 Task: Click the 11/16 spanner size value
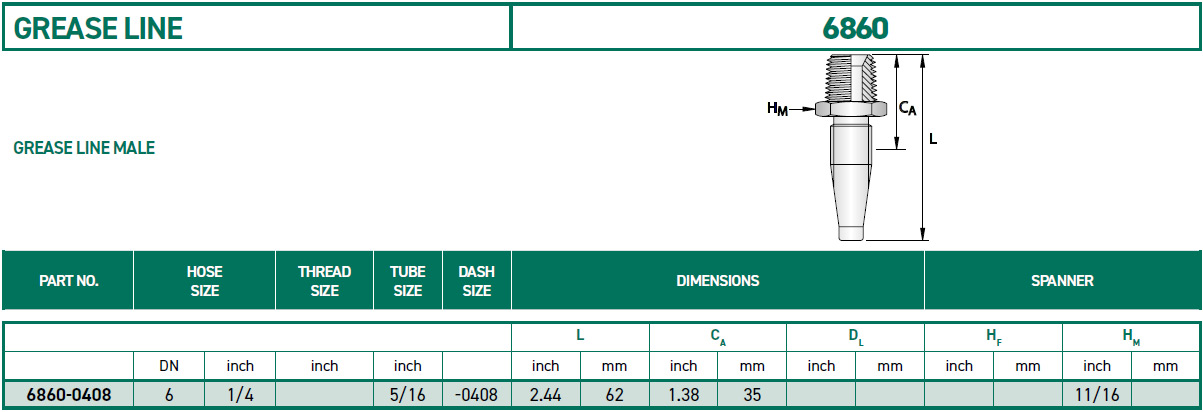coord(1097,395)
